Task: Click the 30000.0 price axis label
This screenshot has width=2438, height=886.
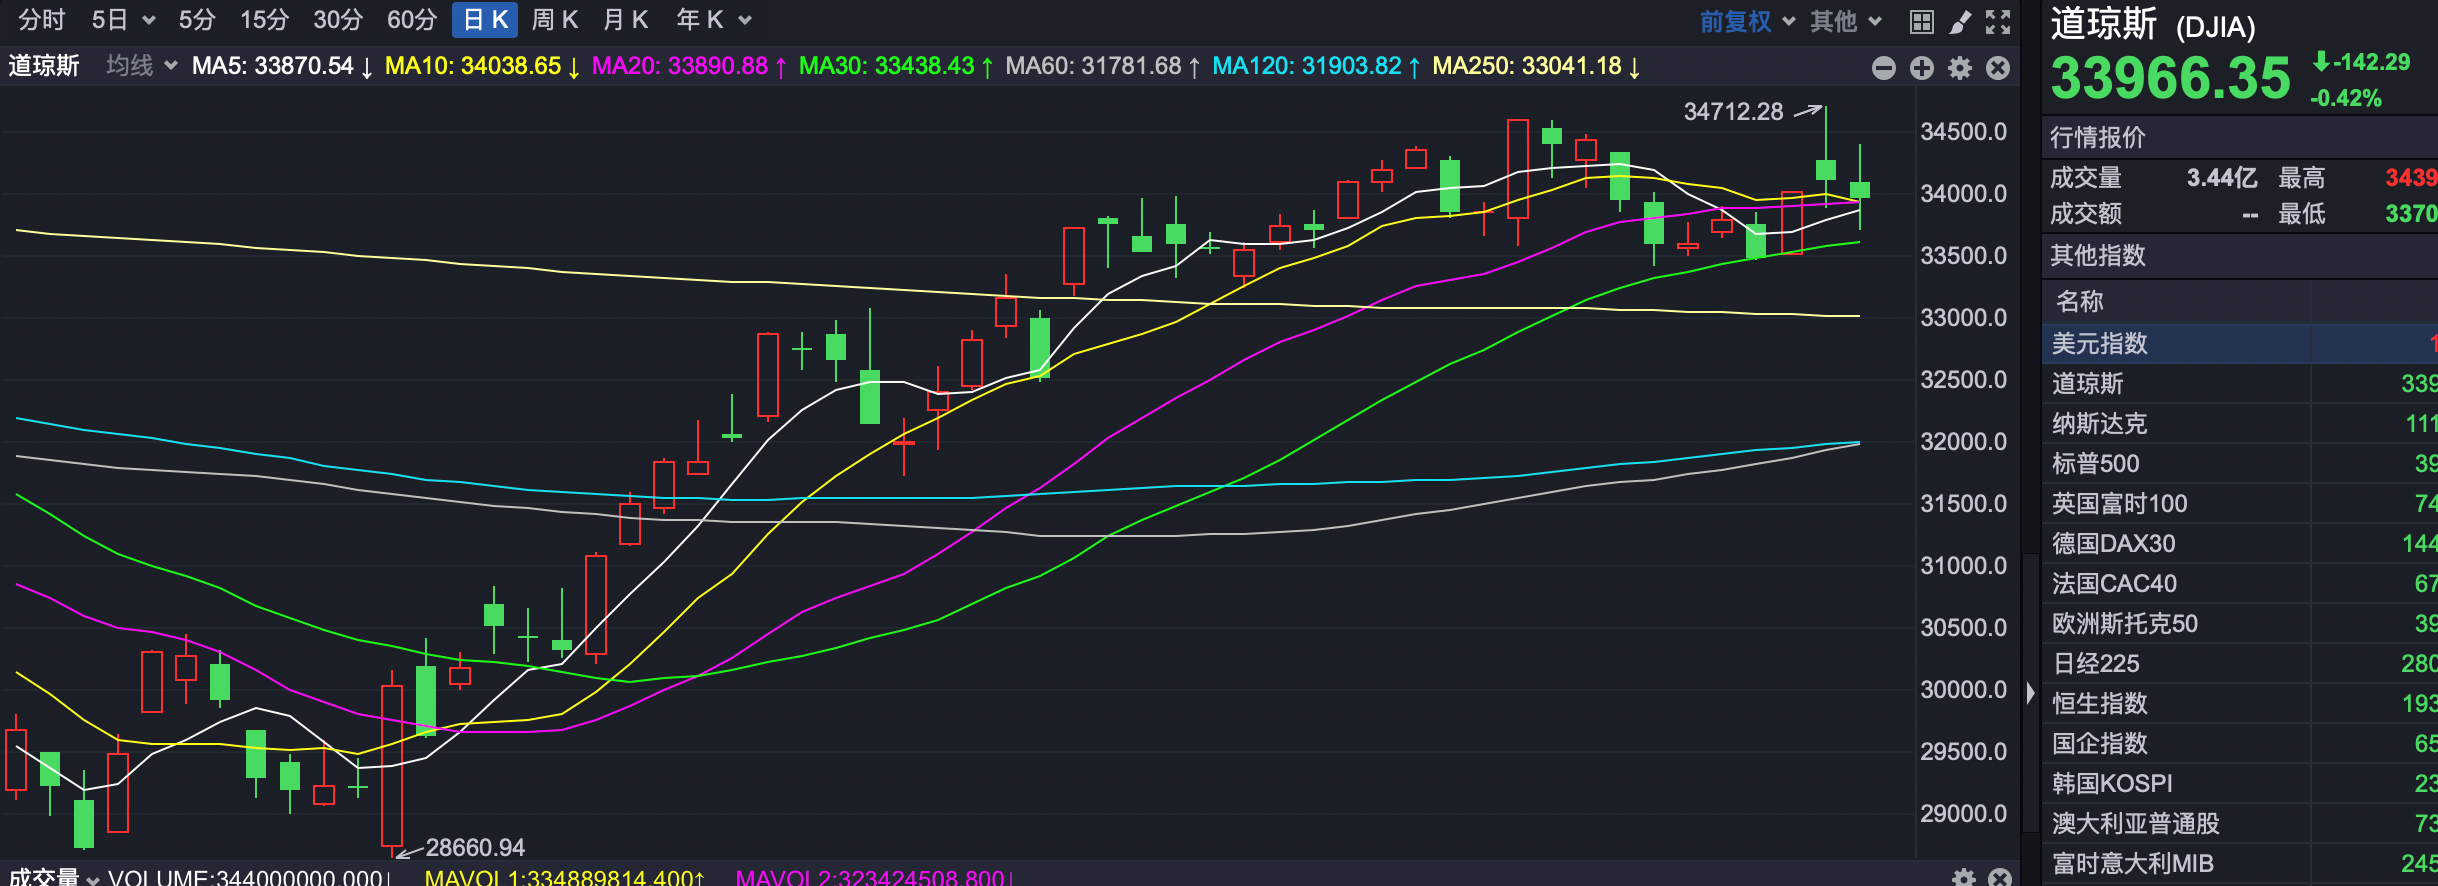Action: [x=1963, y=689]
